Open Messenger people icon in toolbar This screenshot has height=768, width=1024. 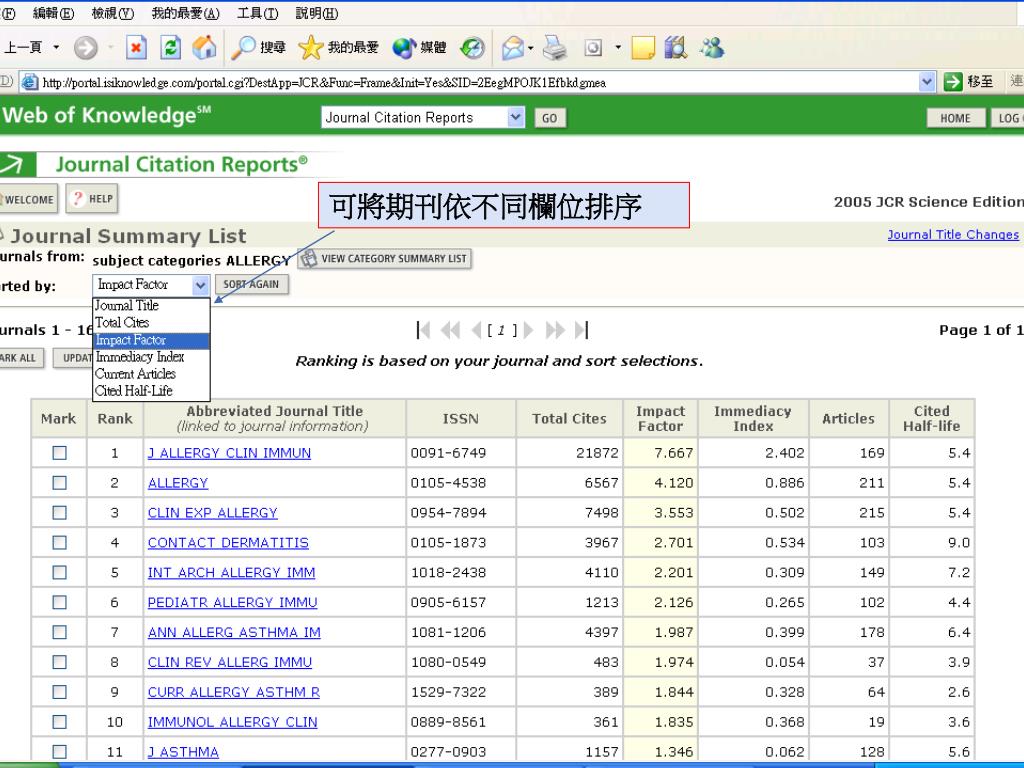[x=712, y=48]
